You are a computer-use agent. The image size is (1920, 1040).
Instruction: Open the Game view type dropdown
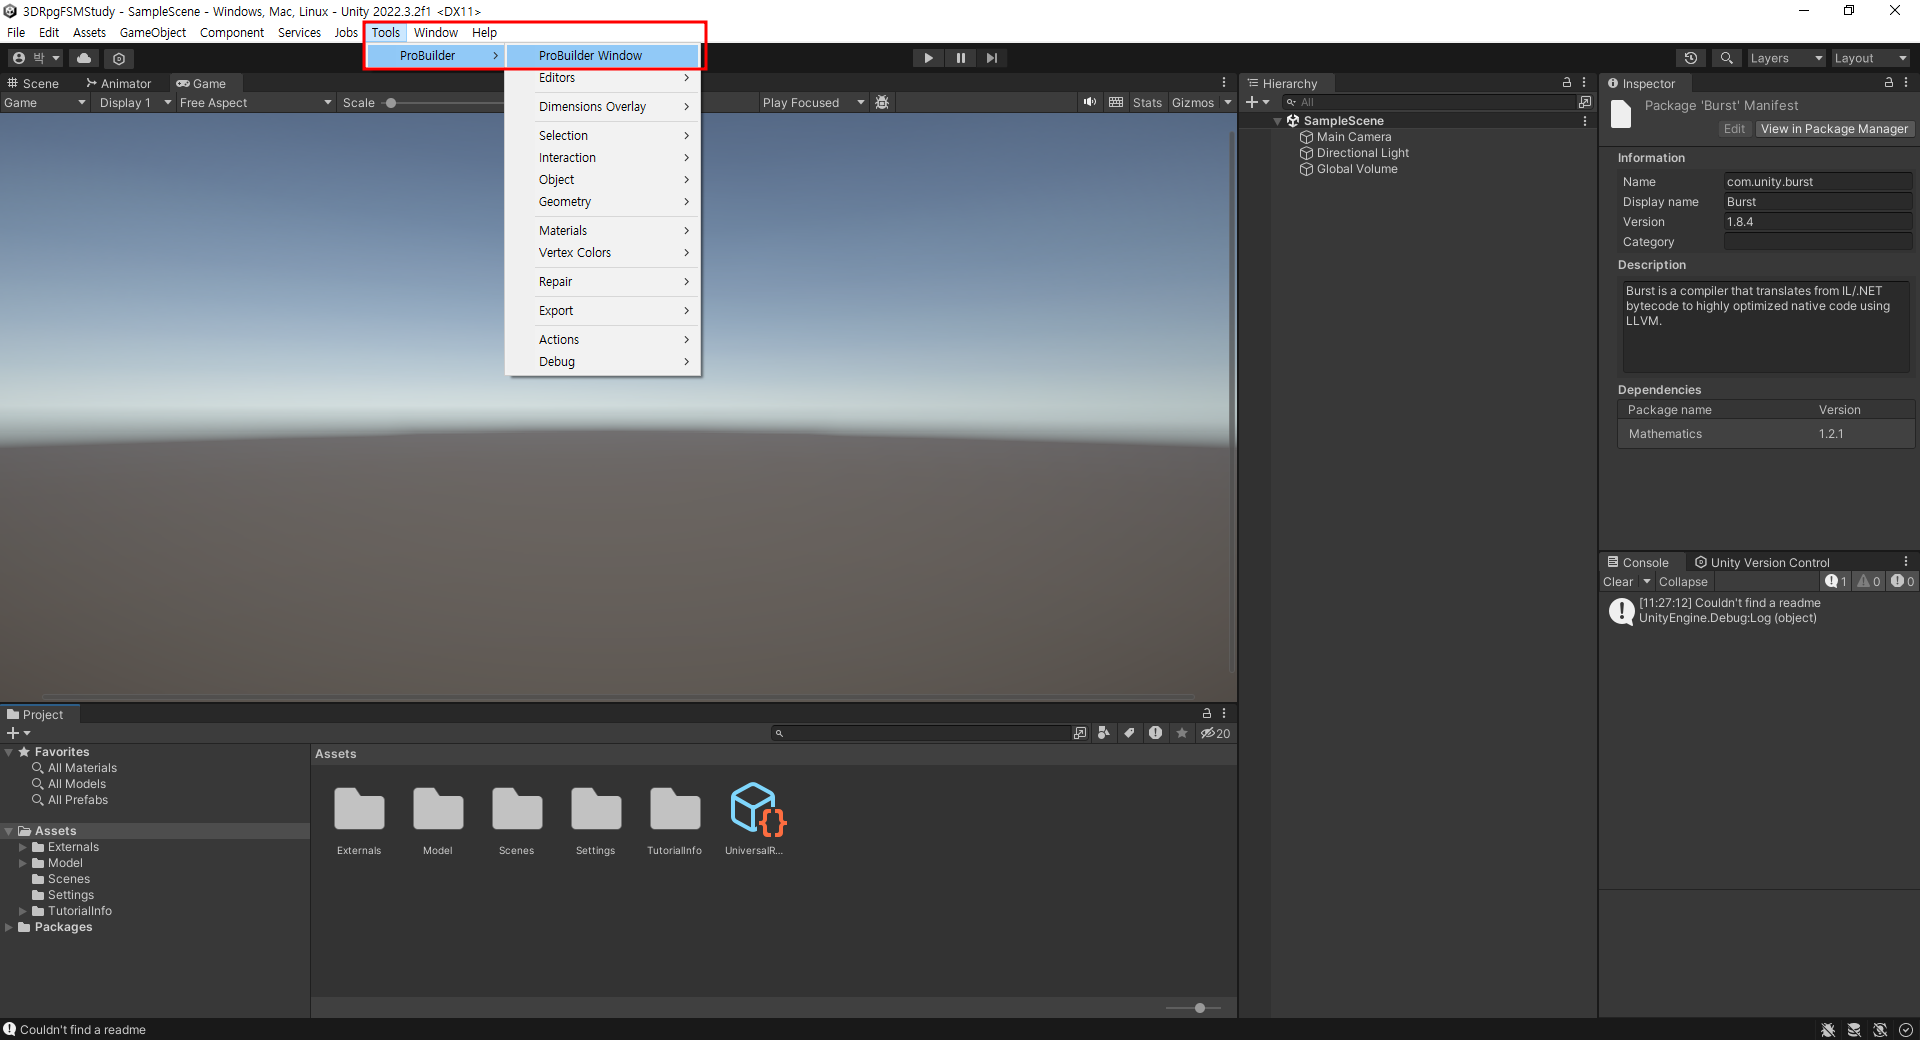(45, 102)
